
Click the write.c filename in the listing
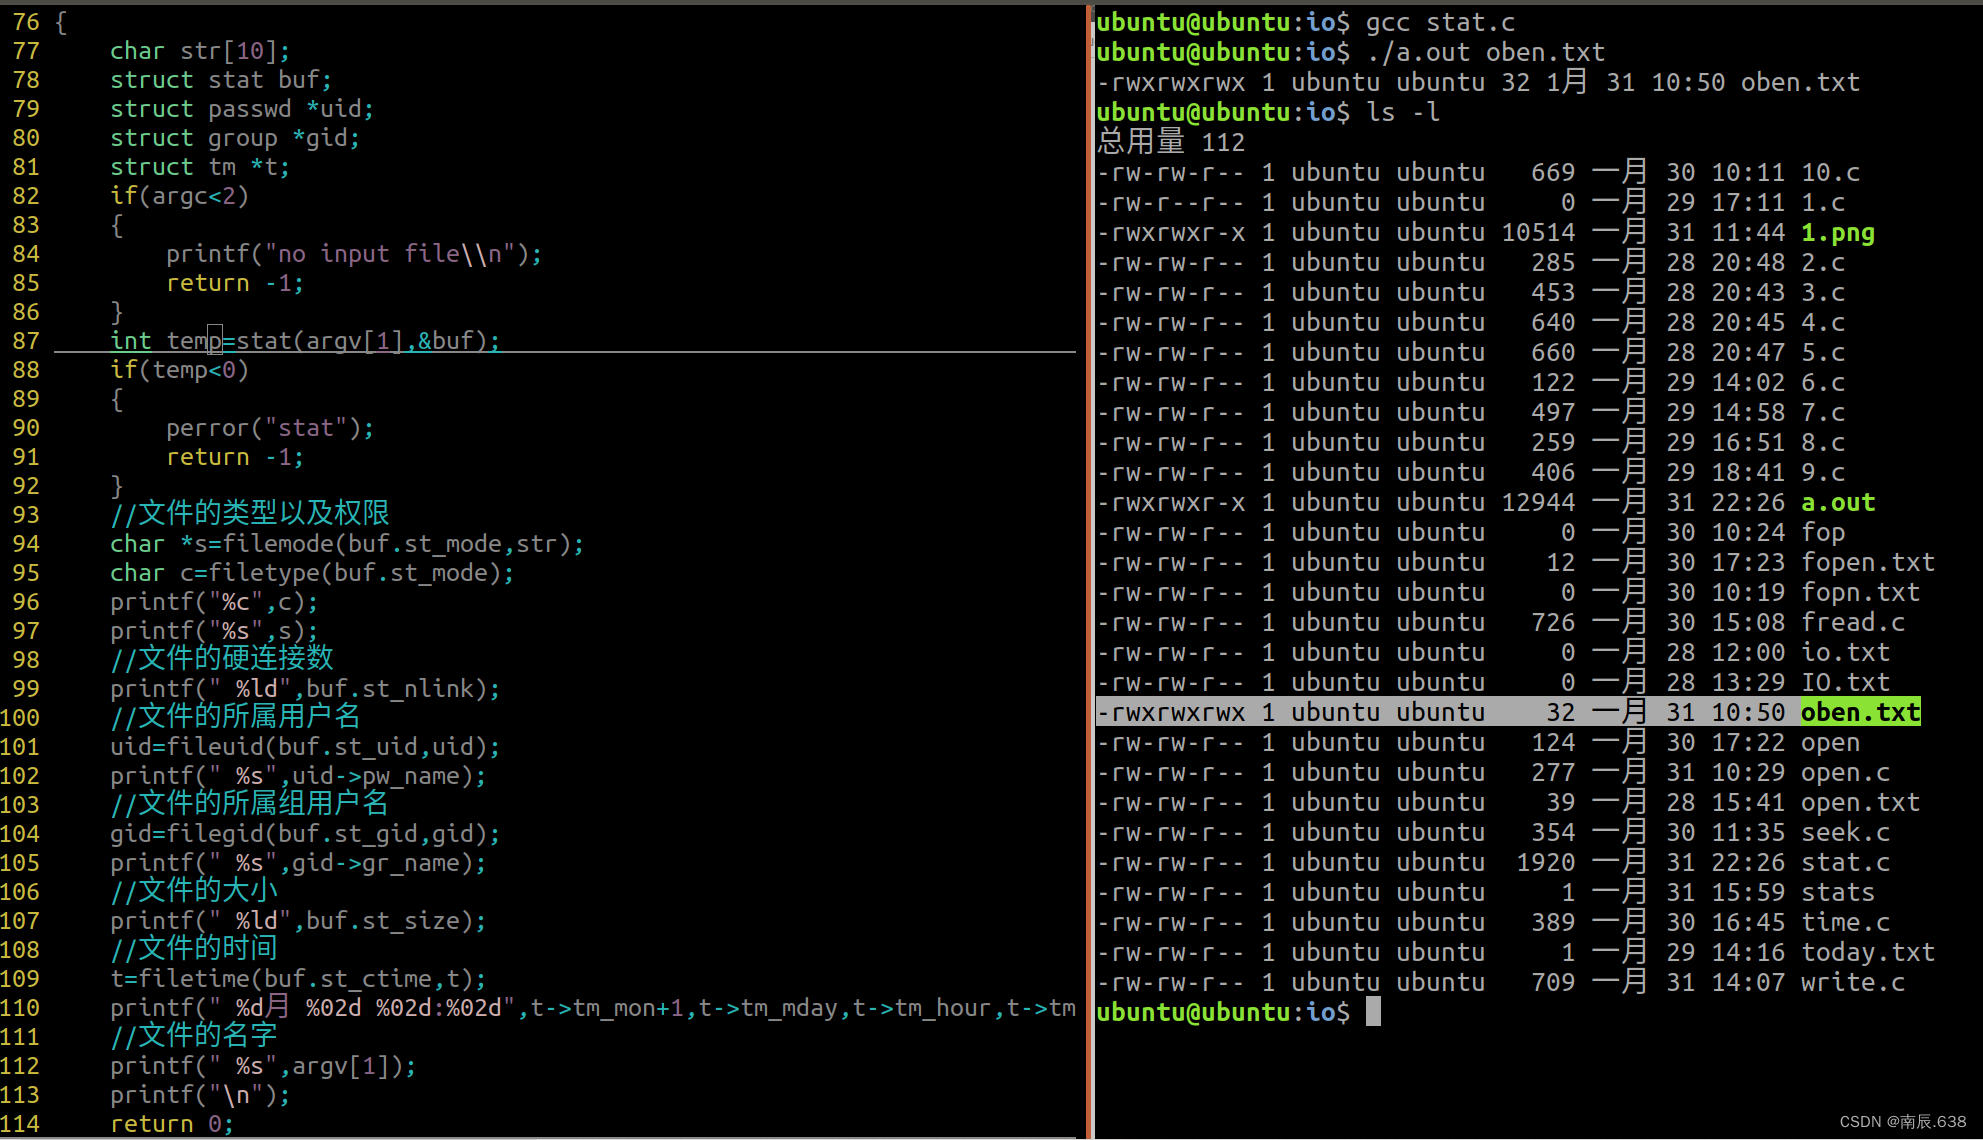[1852, 982]
